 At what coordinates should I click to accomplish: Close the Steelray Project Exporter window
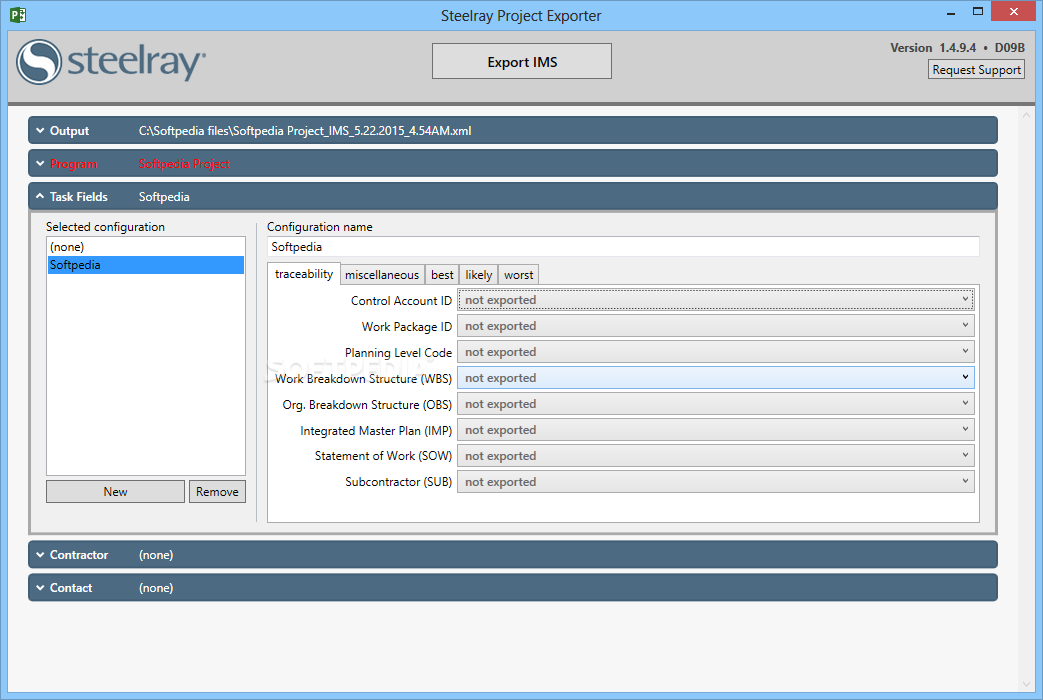click(x=1013, y=11)
